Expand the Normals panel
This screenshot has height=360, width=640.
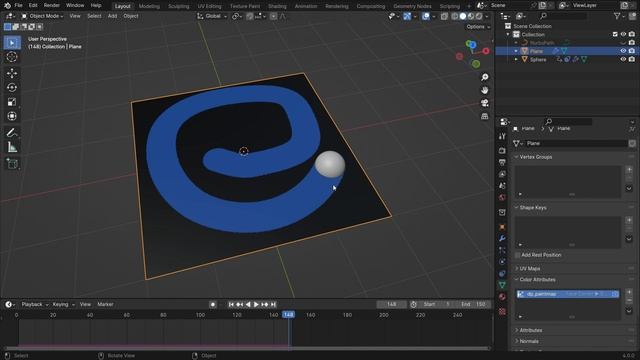coord(529,341)
